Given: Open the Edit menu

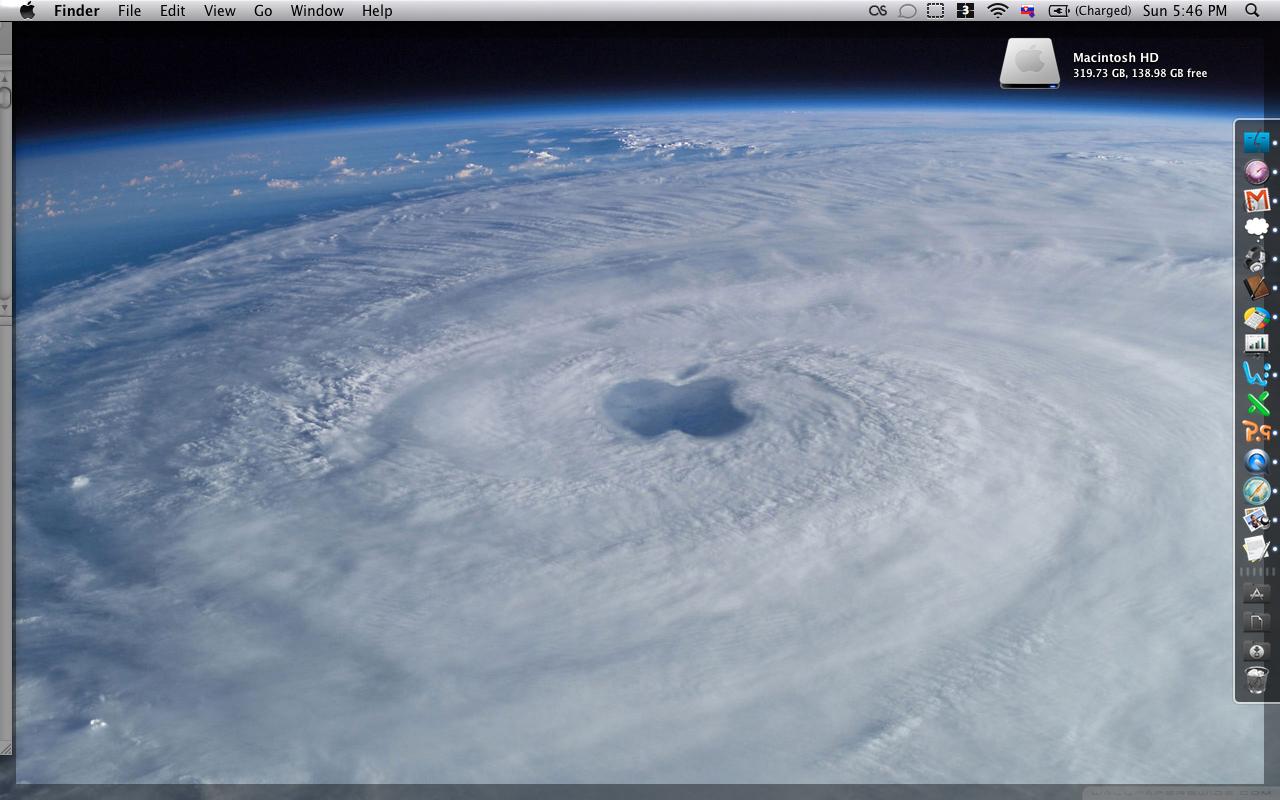Looking at the screenshot, I should 172,11.
